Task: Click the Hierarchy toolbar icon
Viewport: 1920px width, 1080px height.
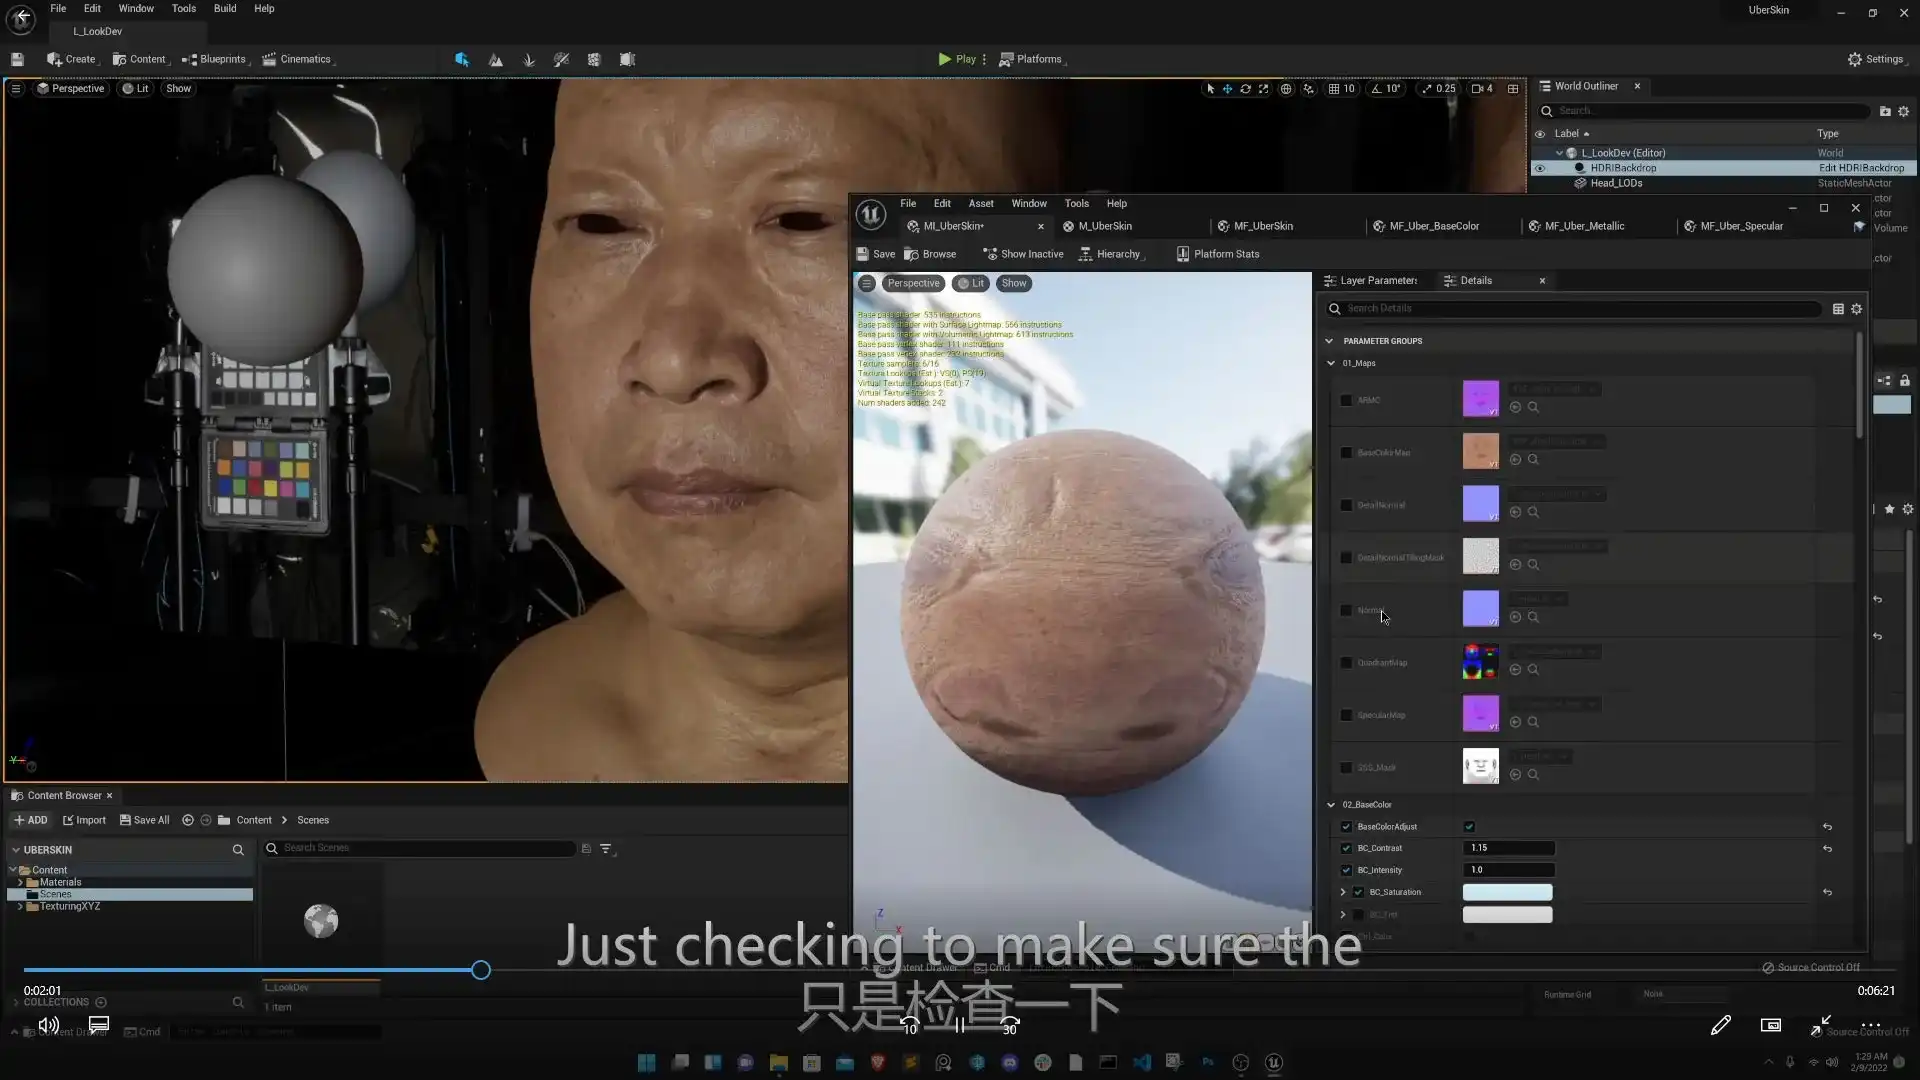Action: click(x=1086, y=254)
